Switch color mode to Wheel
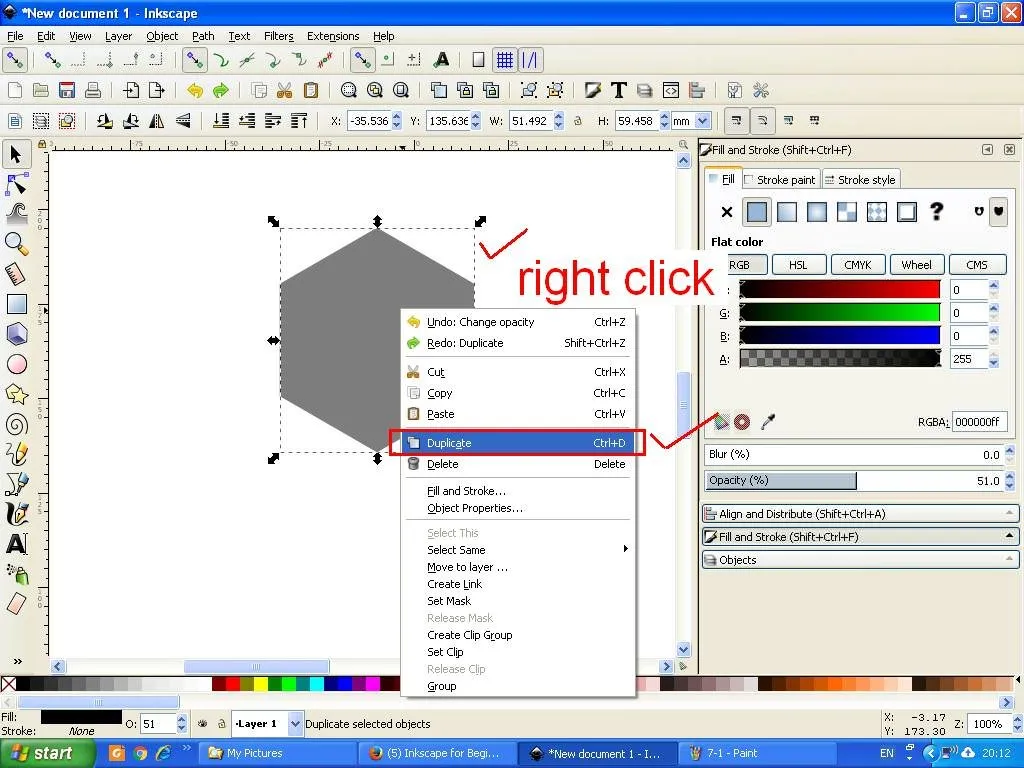The height and width of the screenshot is (768, 1024). pyautogui.click(x=916, y=264)
